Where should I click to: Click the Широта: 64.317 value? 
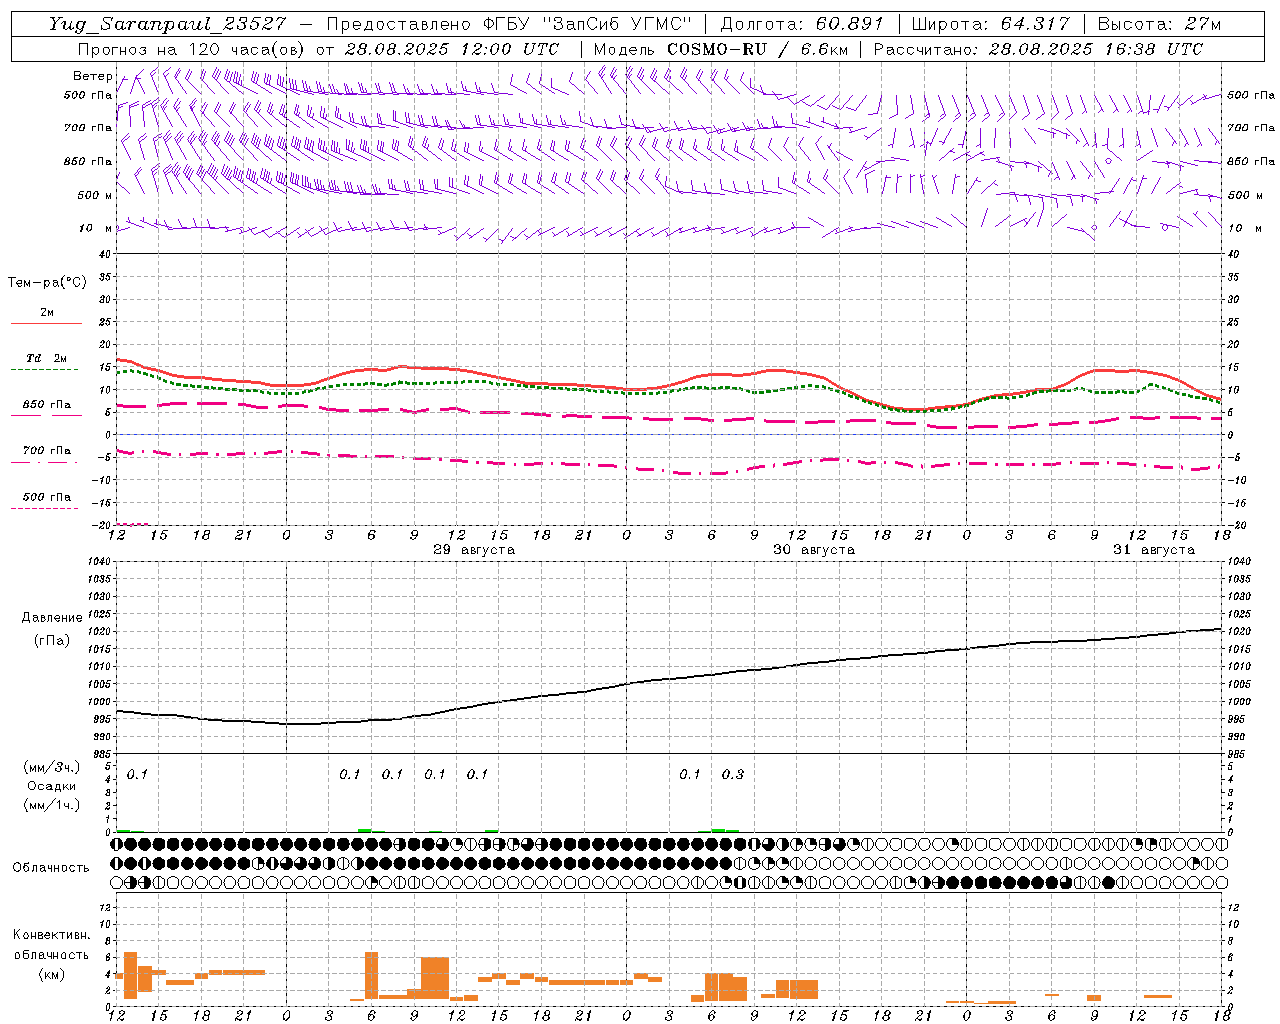tap(991, 24)
